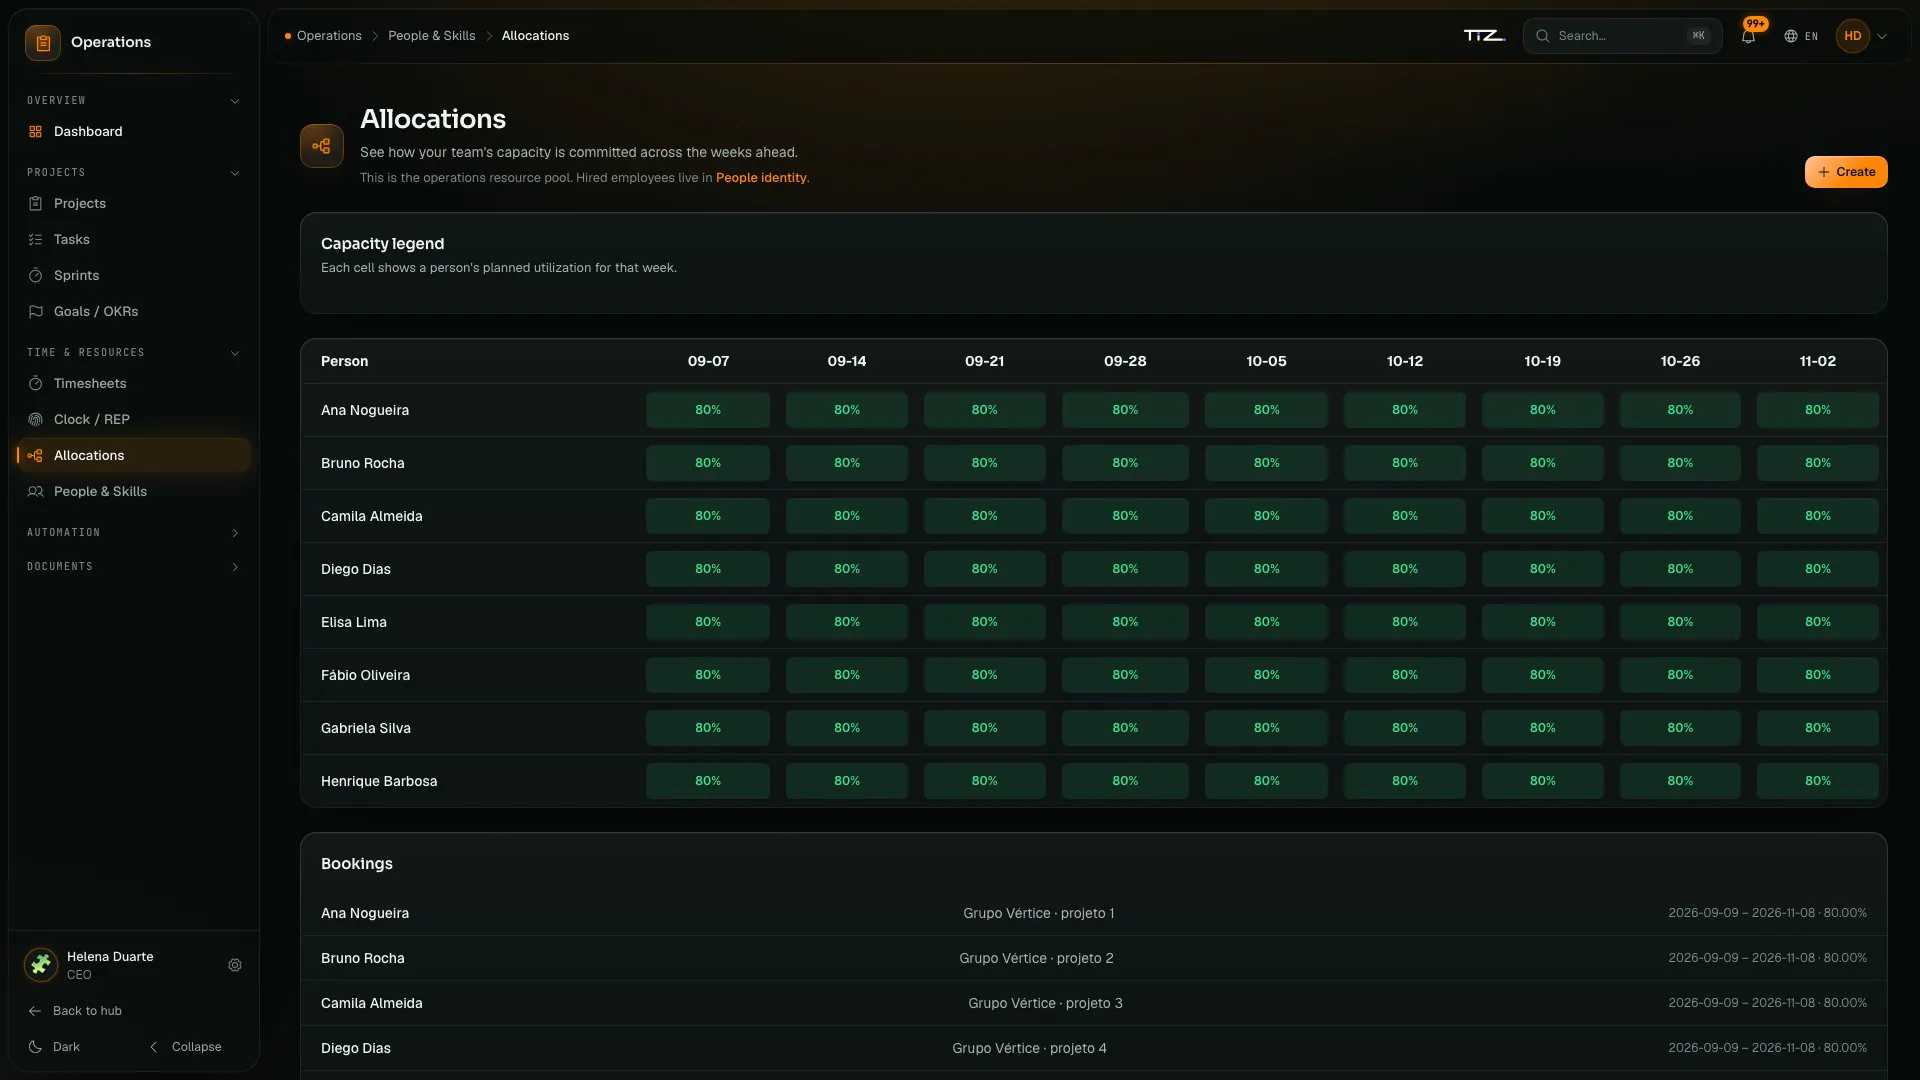Select the 10-05 column header
This screenshot has height=1080, width=1920.
click(x=1266, y=361)
